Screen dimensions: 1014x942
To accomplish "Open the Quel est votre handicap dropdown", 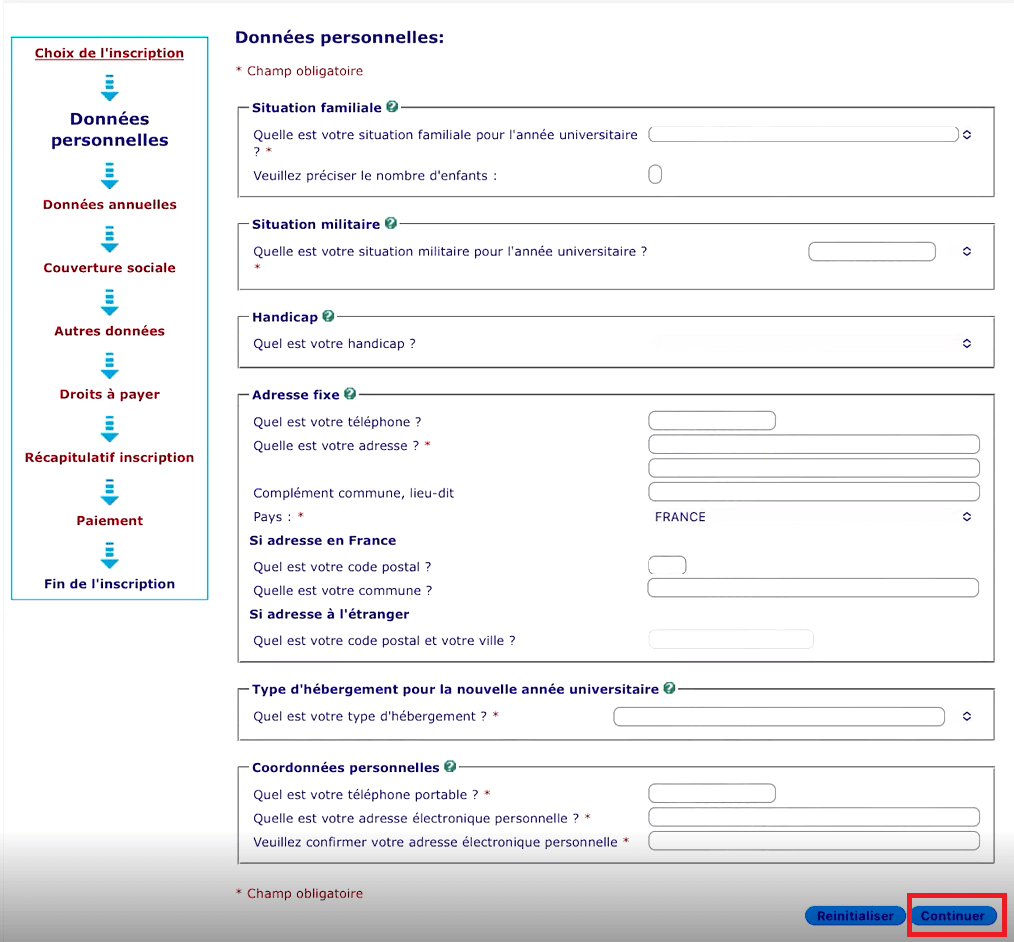I will 810,343.
